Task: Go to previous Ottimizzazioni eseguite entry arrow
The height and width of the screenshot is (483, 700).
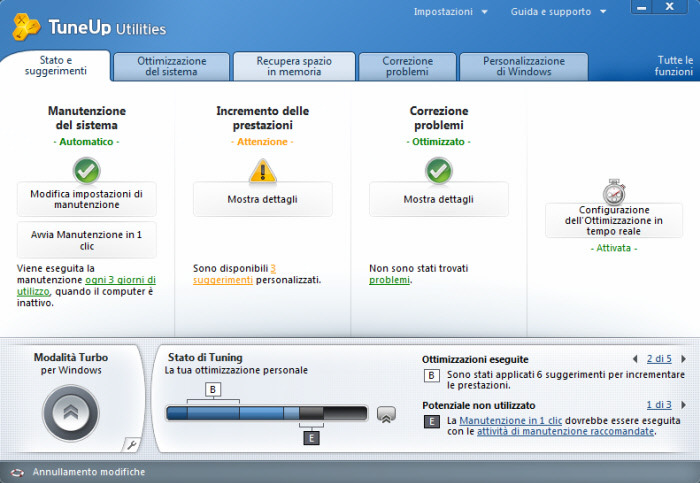Action: tap(635, 359)
